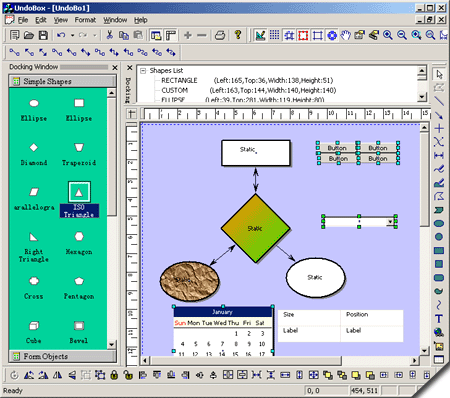Toggle the lock icon in bottom toolbar

(x=114, y=375)
